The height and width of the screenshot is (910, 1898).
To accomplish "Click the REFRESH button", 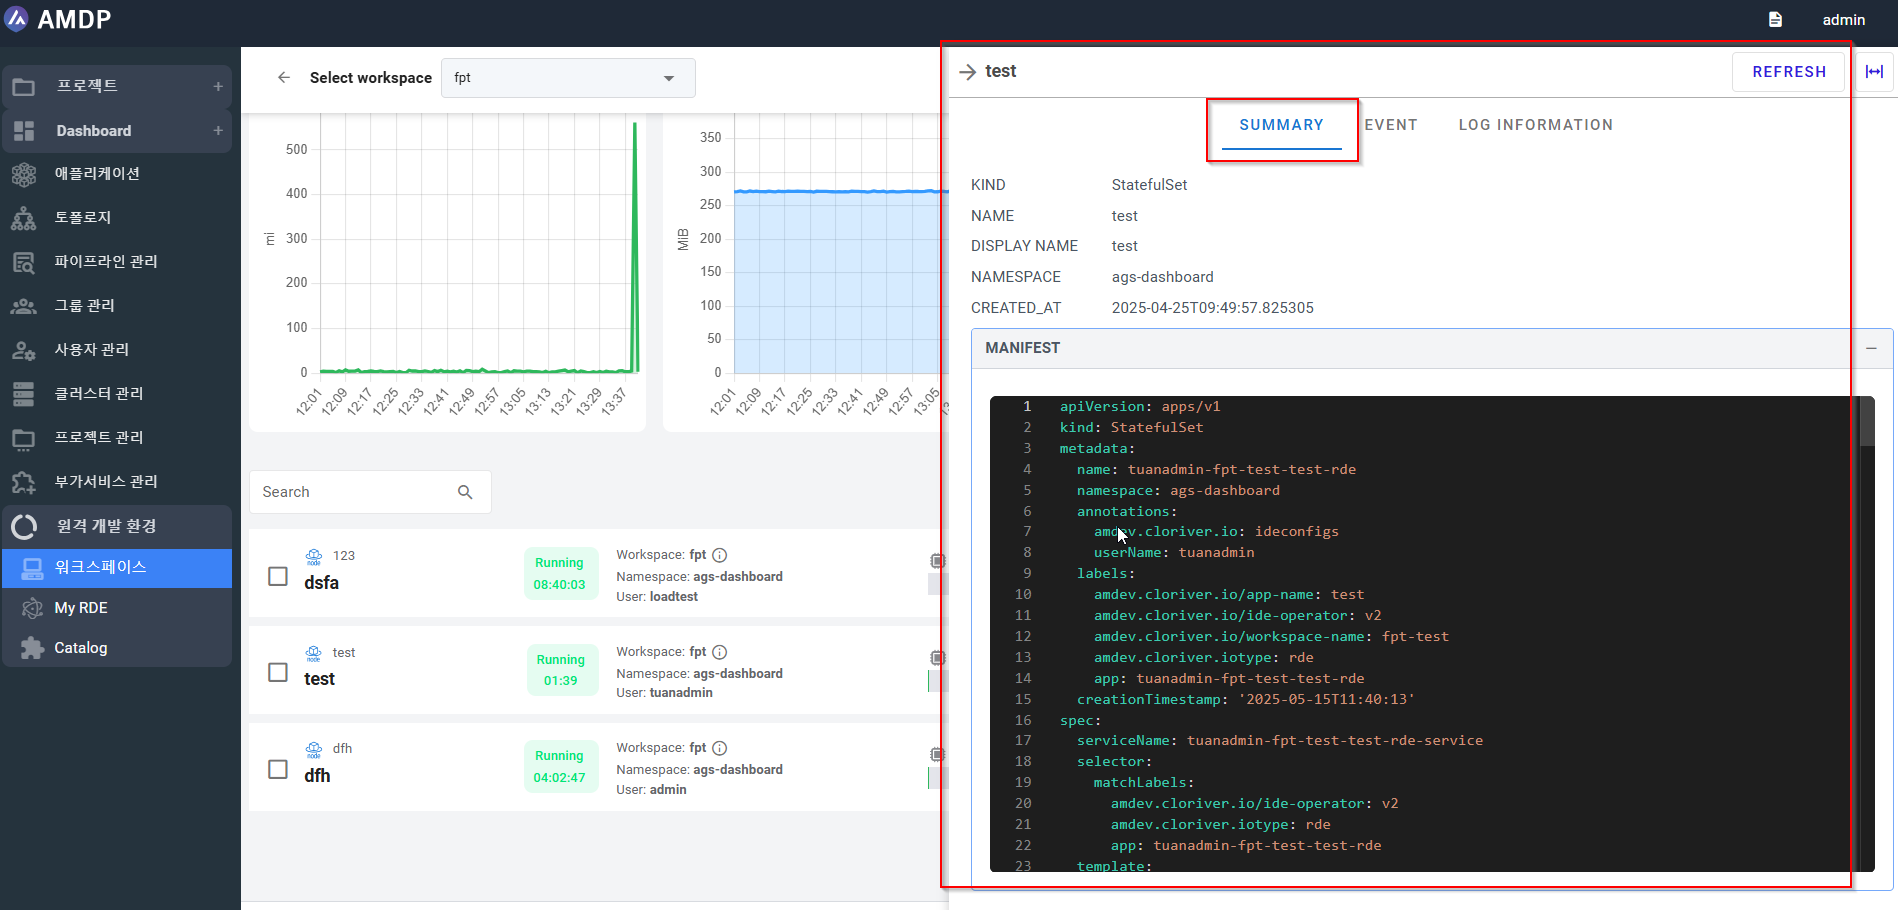I will 1788,72.
